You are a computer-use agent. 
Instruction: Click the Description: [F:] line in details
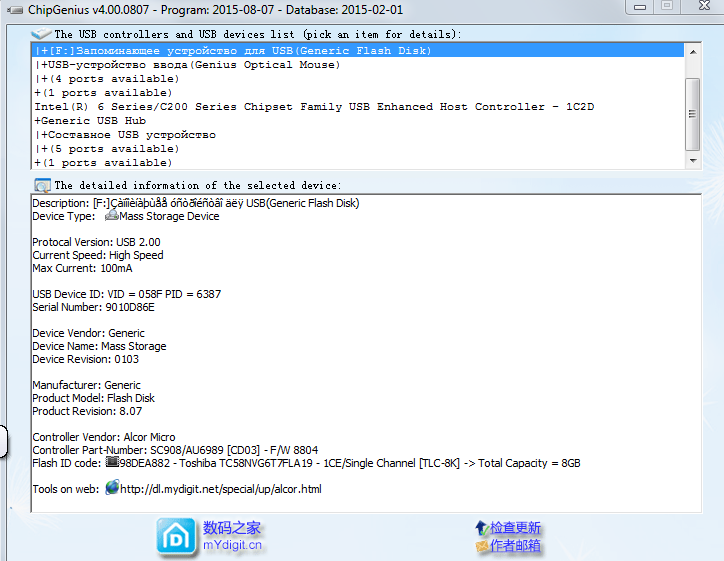coord(196,203)
